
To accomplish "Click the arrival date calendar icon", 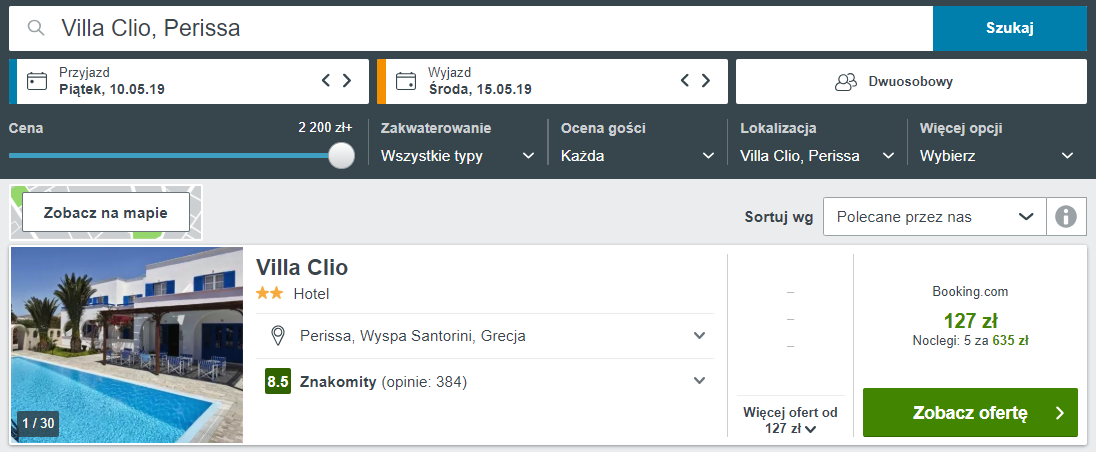I will coord(36,81).
